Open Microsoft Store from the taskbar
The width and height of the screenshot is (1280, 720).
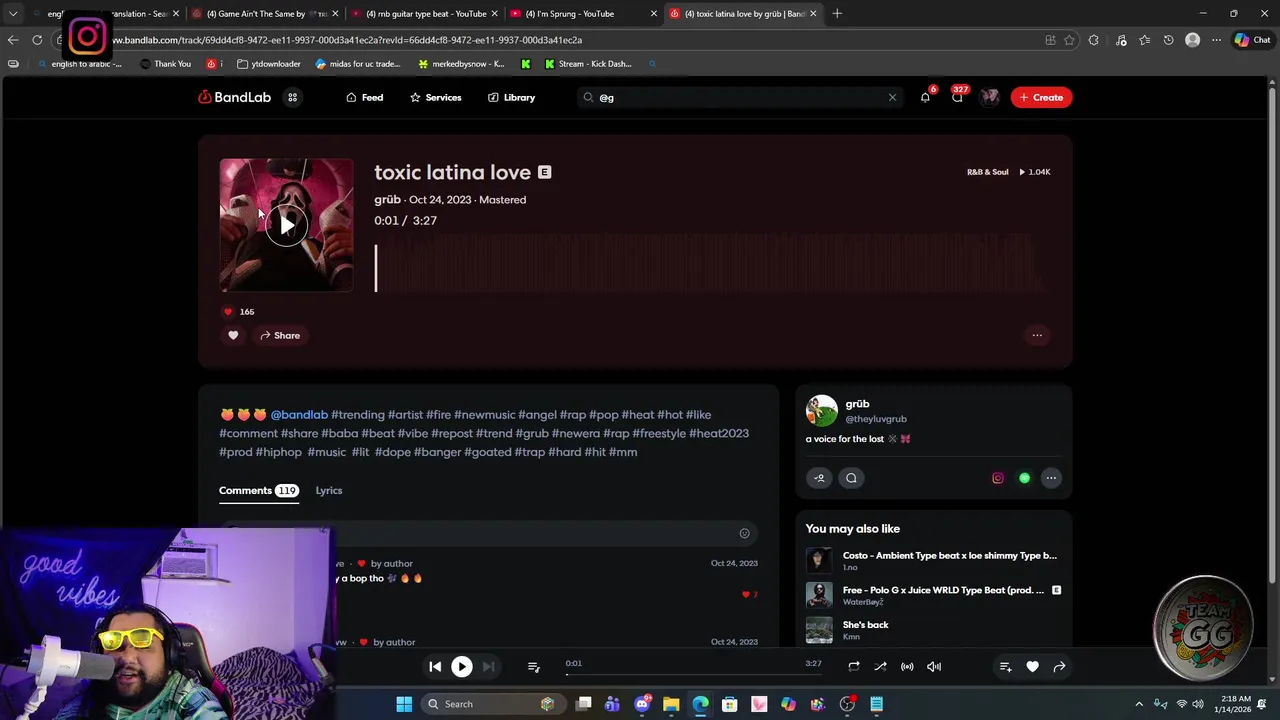click(730, 704)
